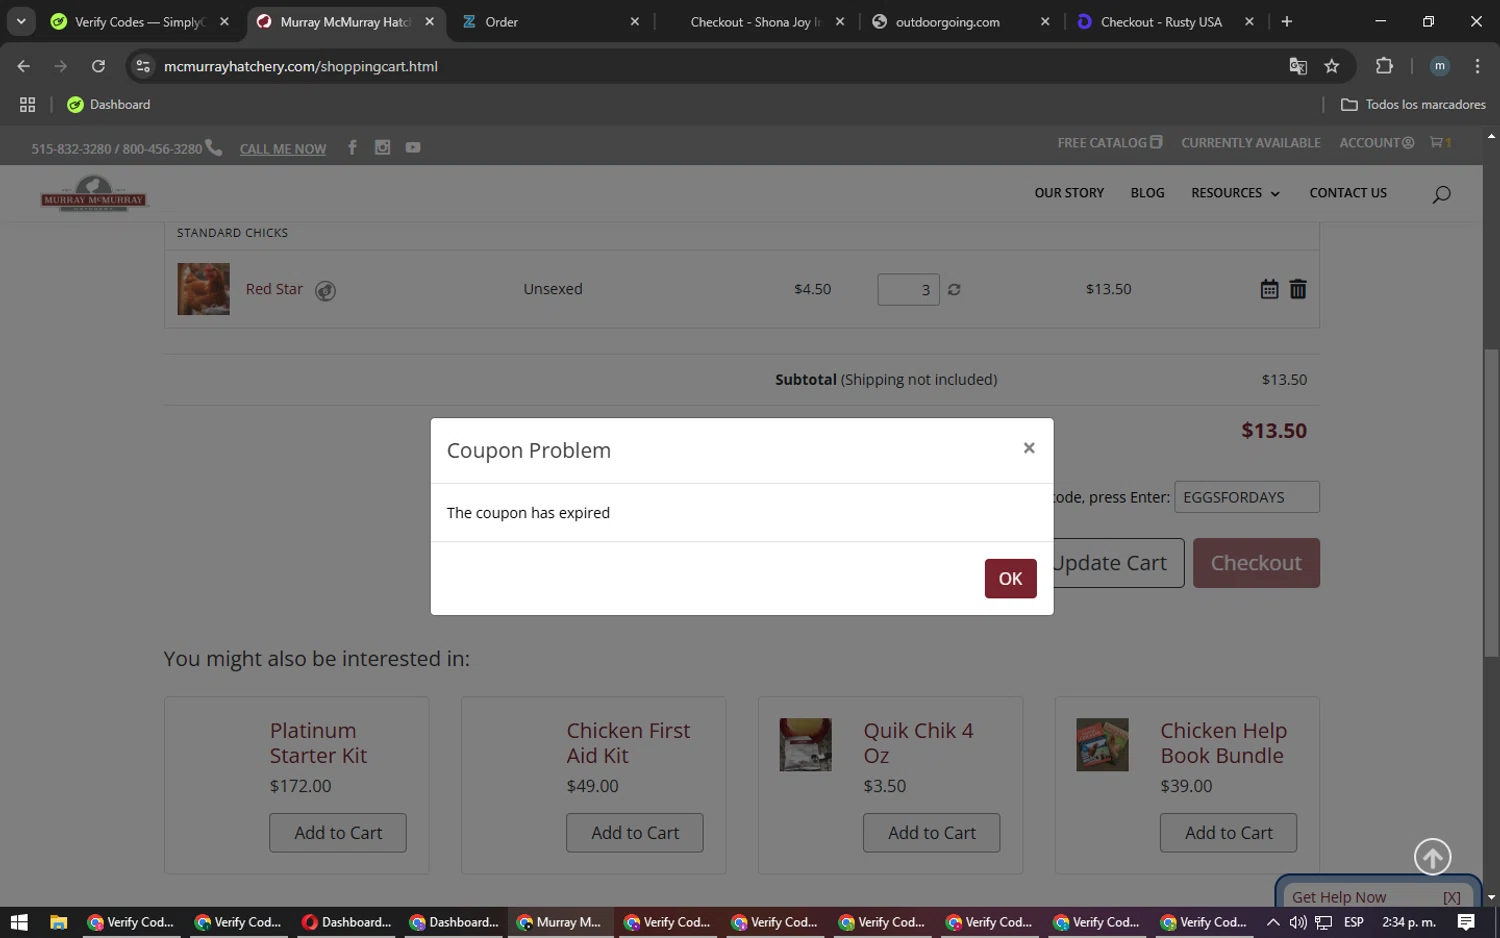This screenshot has width=1500, height=938.
Task: Open the browser extensions puzzle icon
Action: click(x=1384, y=66)
